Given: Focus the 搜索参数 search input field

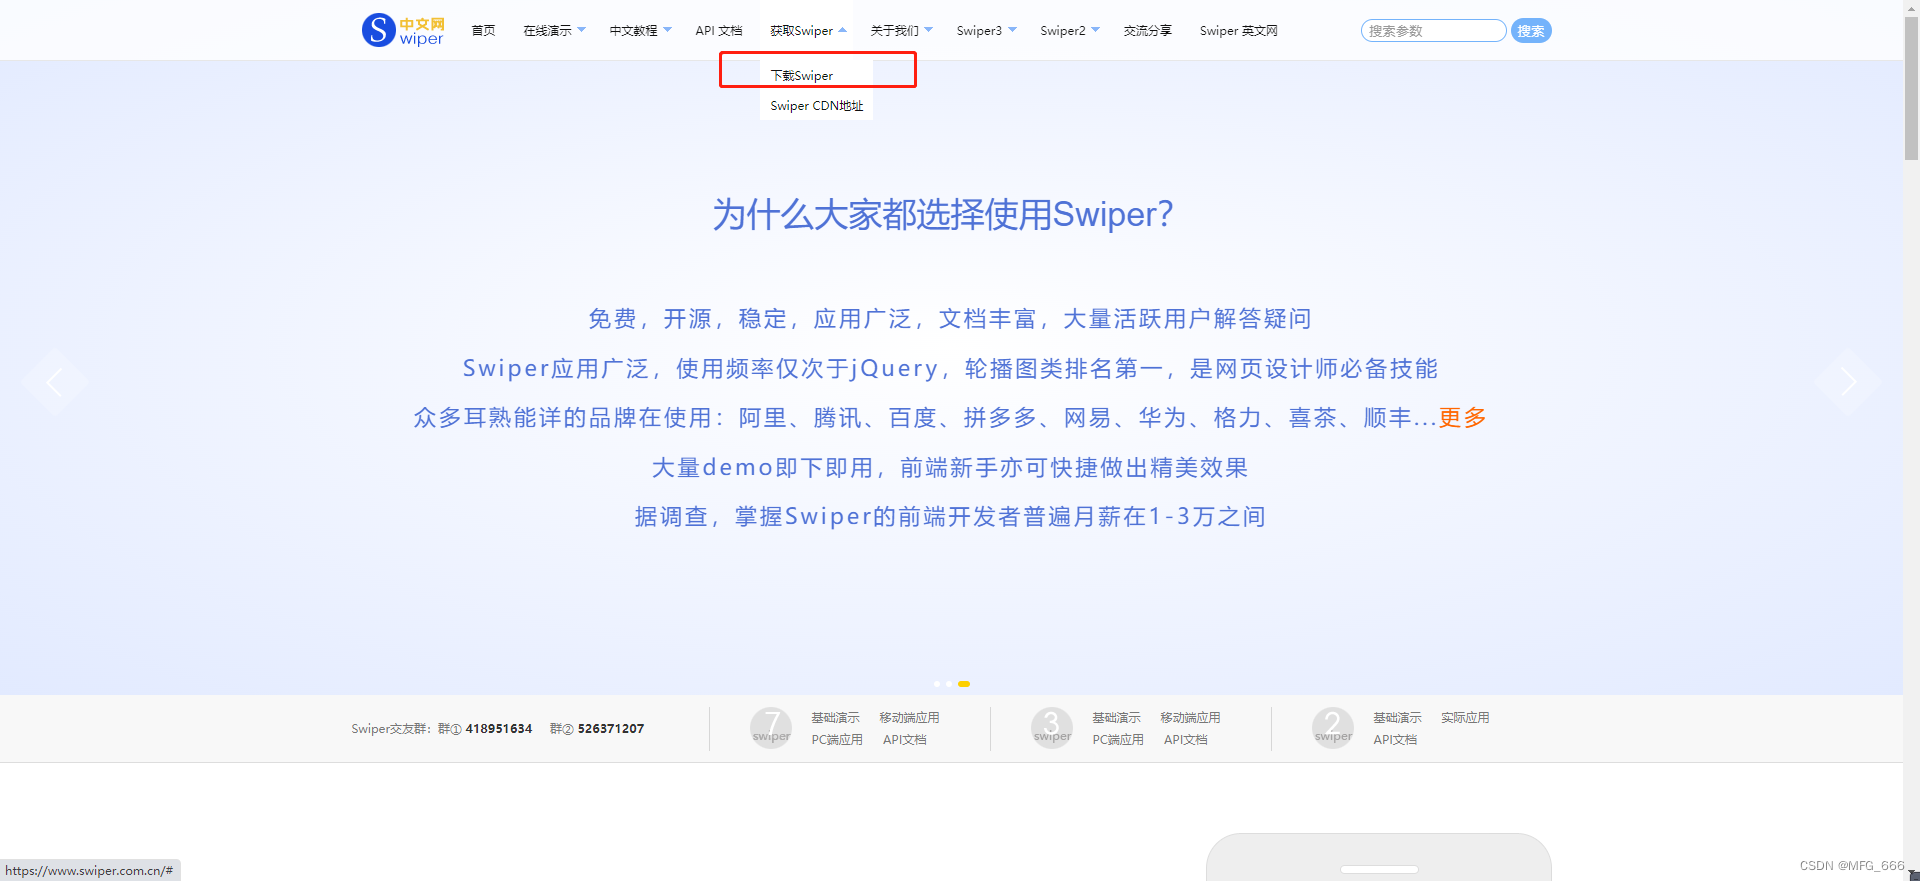Looking at the screenshot, I should (x=1433, y=31).
